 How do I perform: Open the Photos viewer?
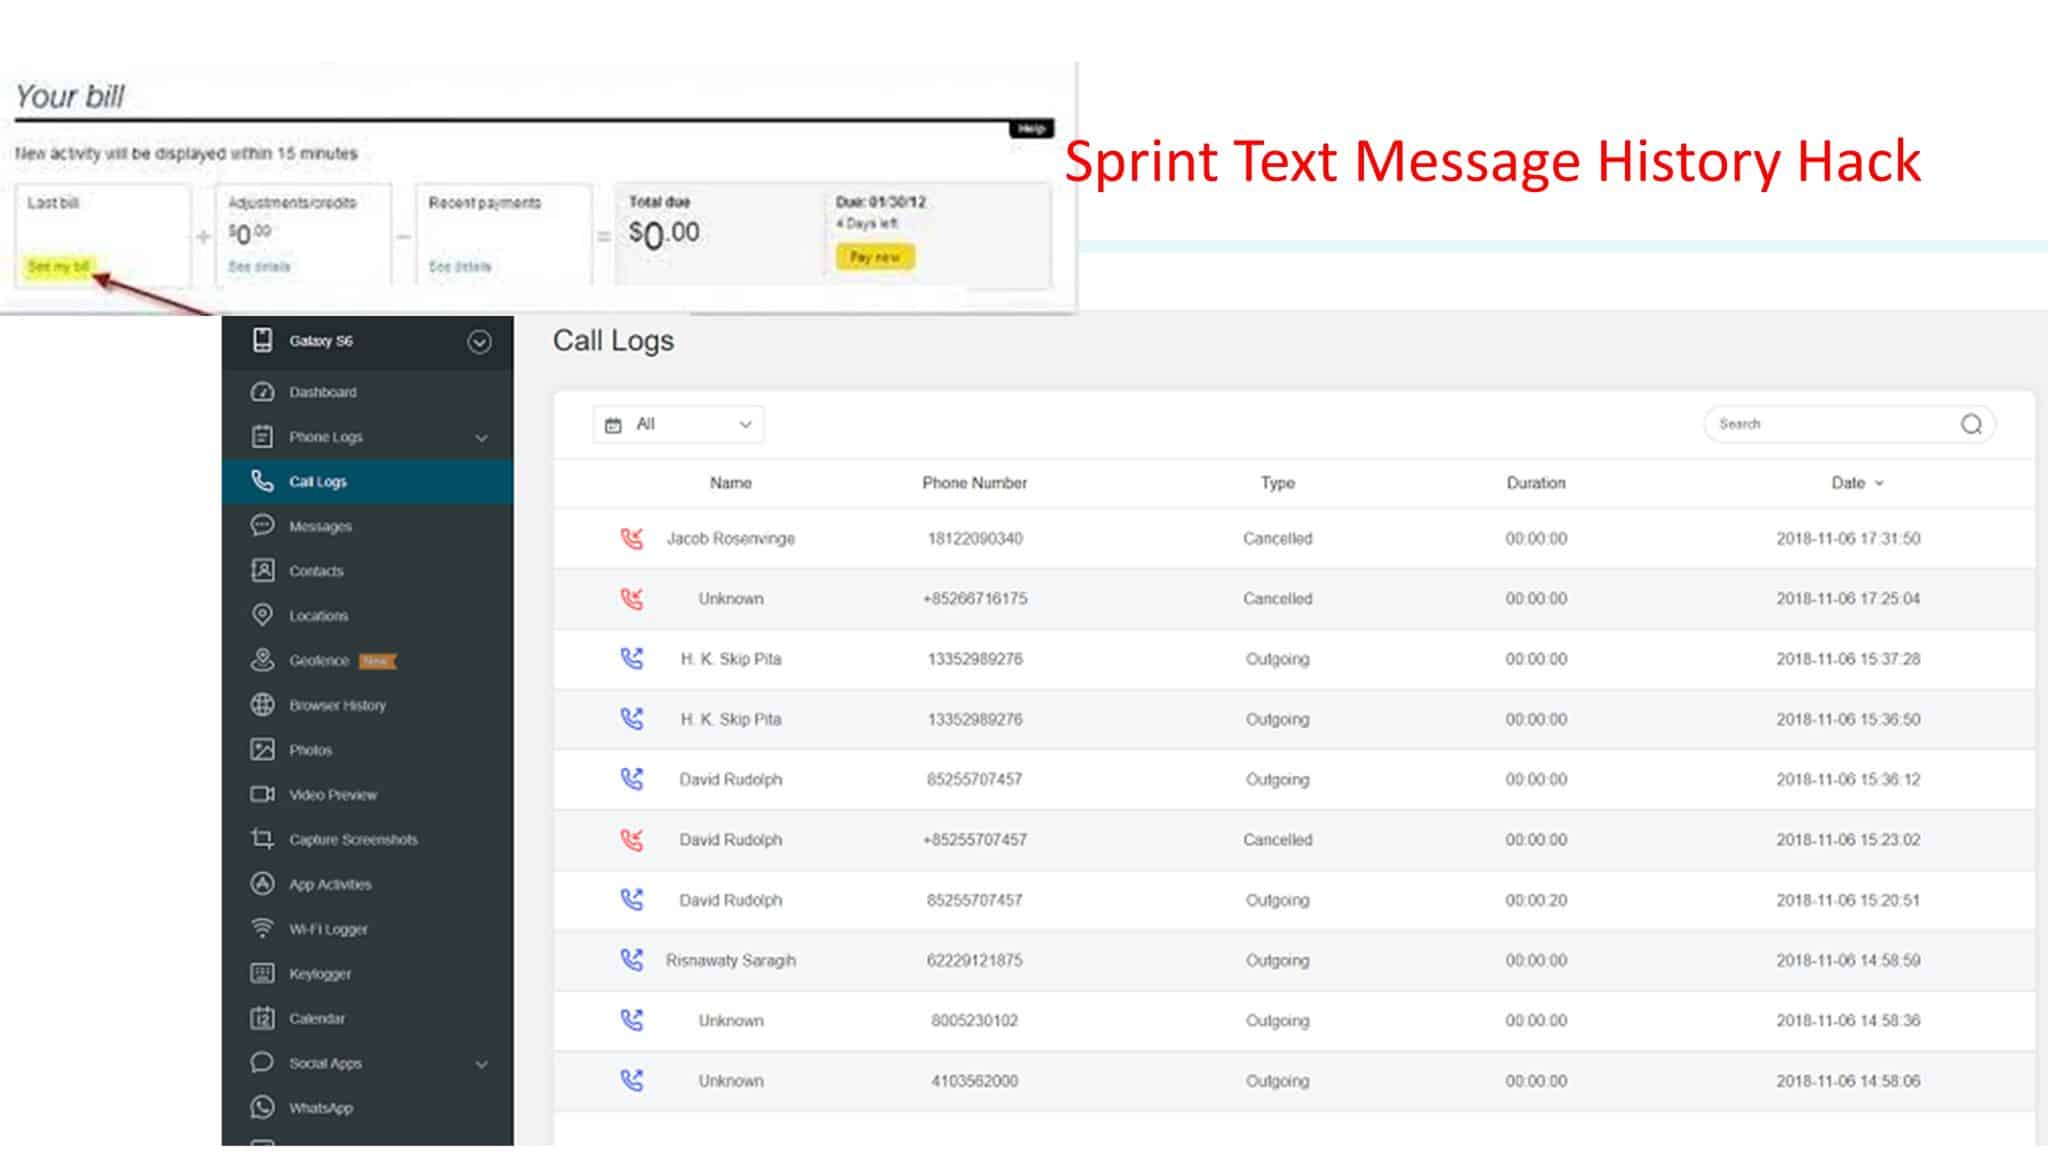pos(311,750)
